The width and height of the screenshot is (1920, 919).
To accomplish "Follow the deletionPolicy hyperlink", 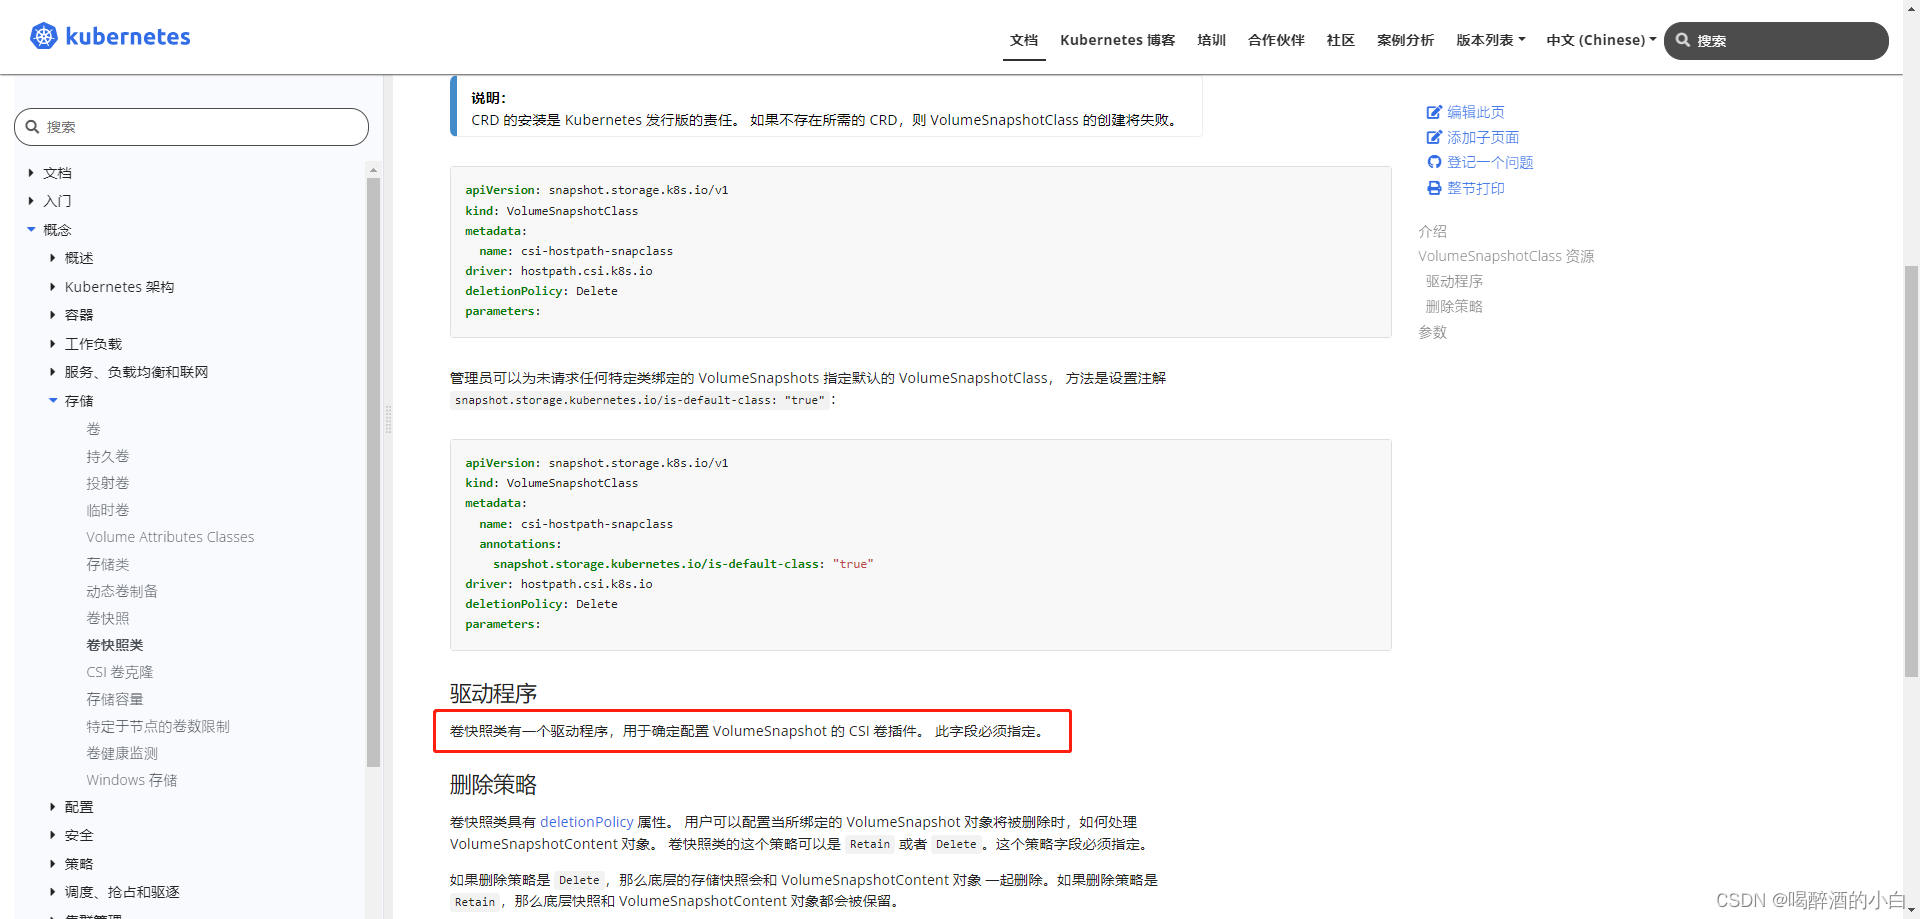I will pos(586,822).
